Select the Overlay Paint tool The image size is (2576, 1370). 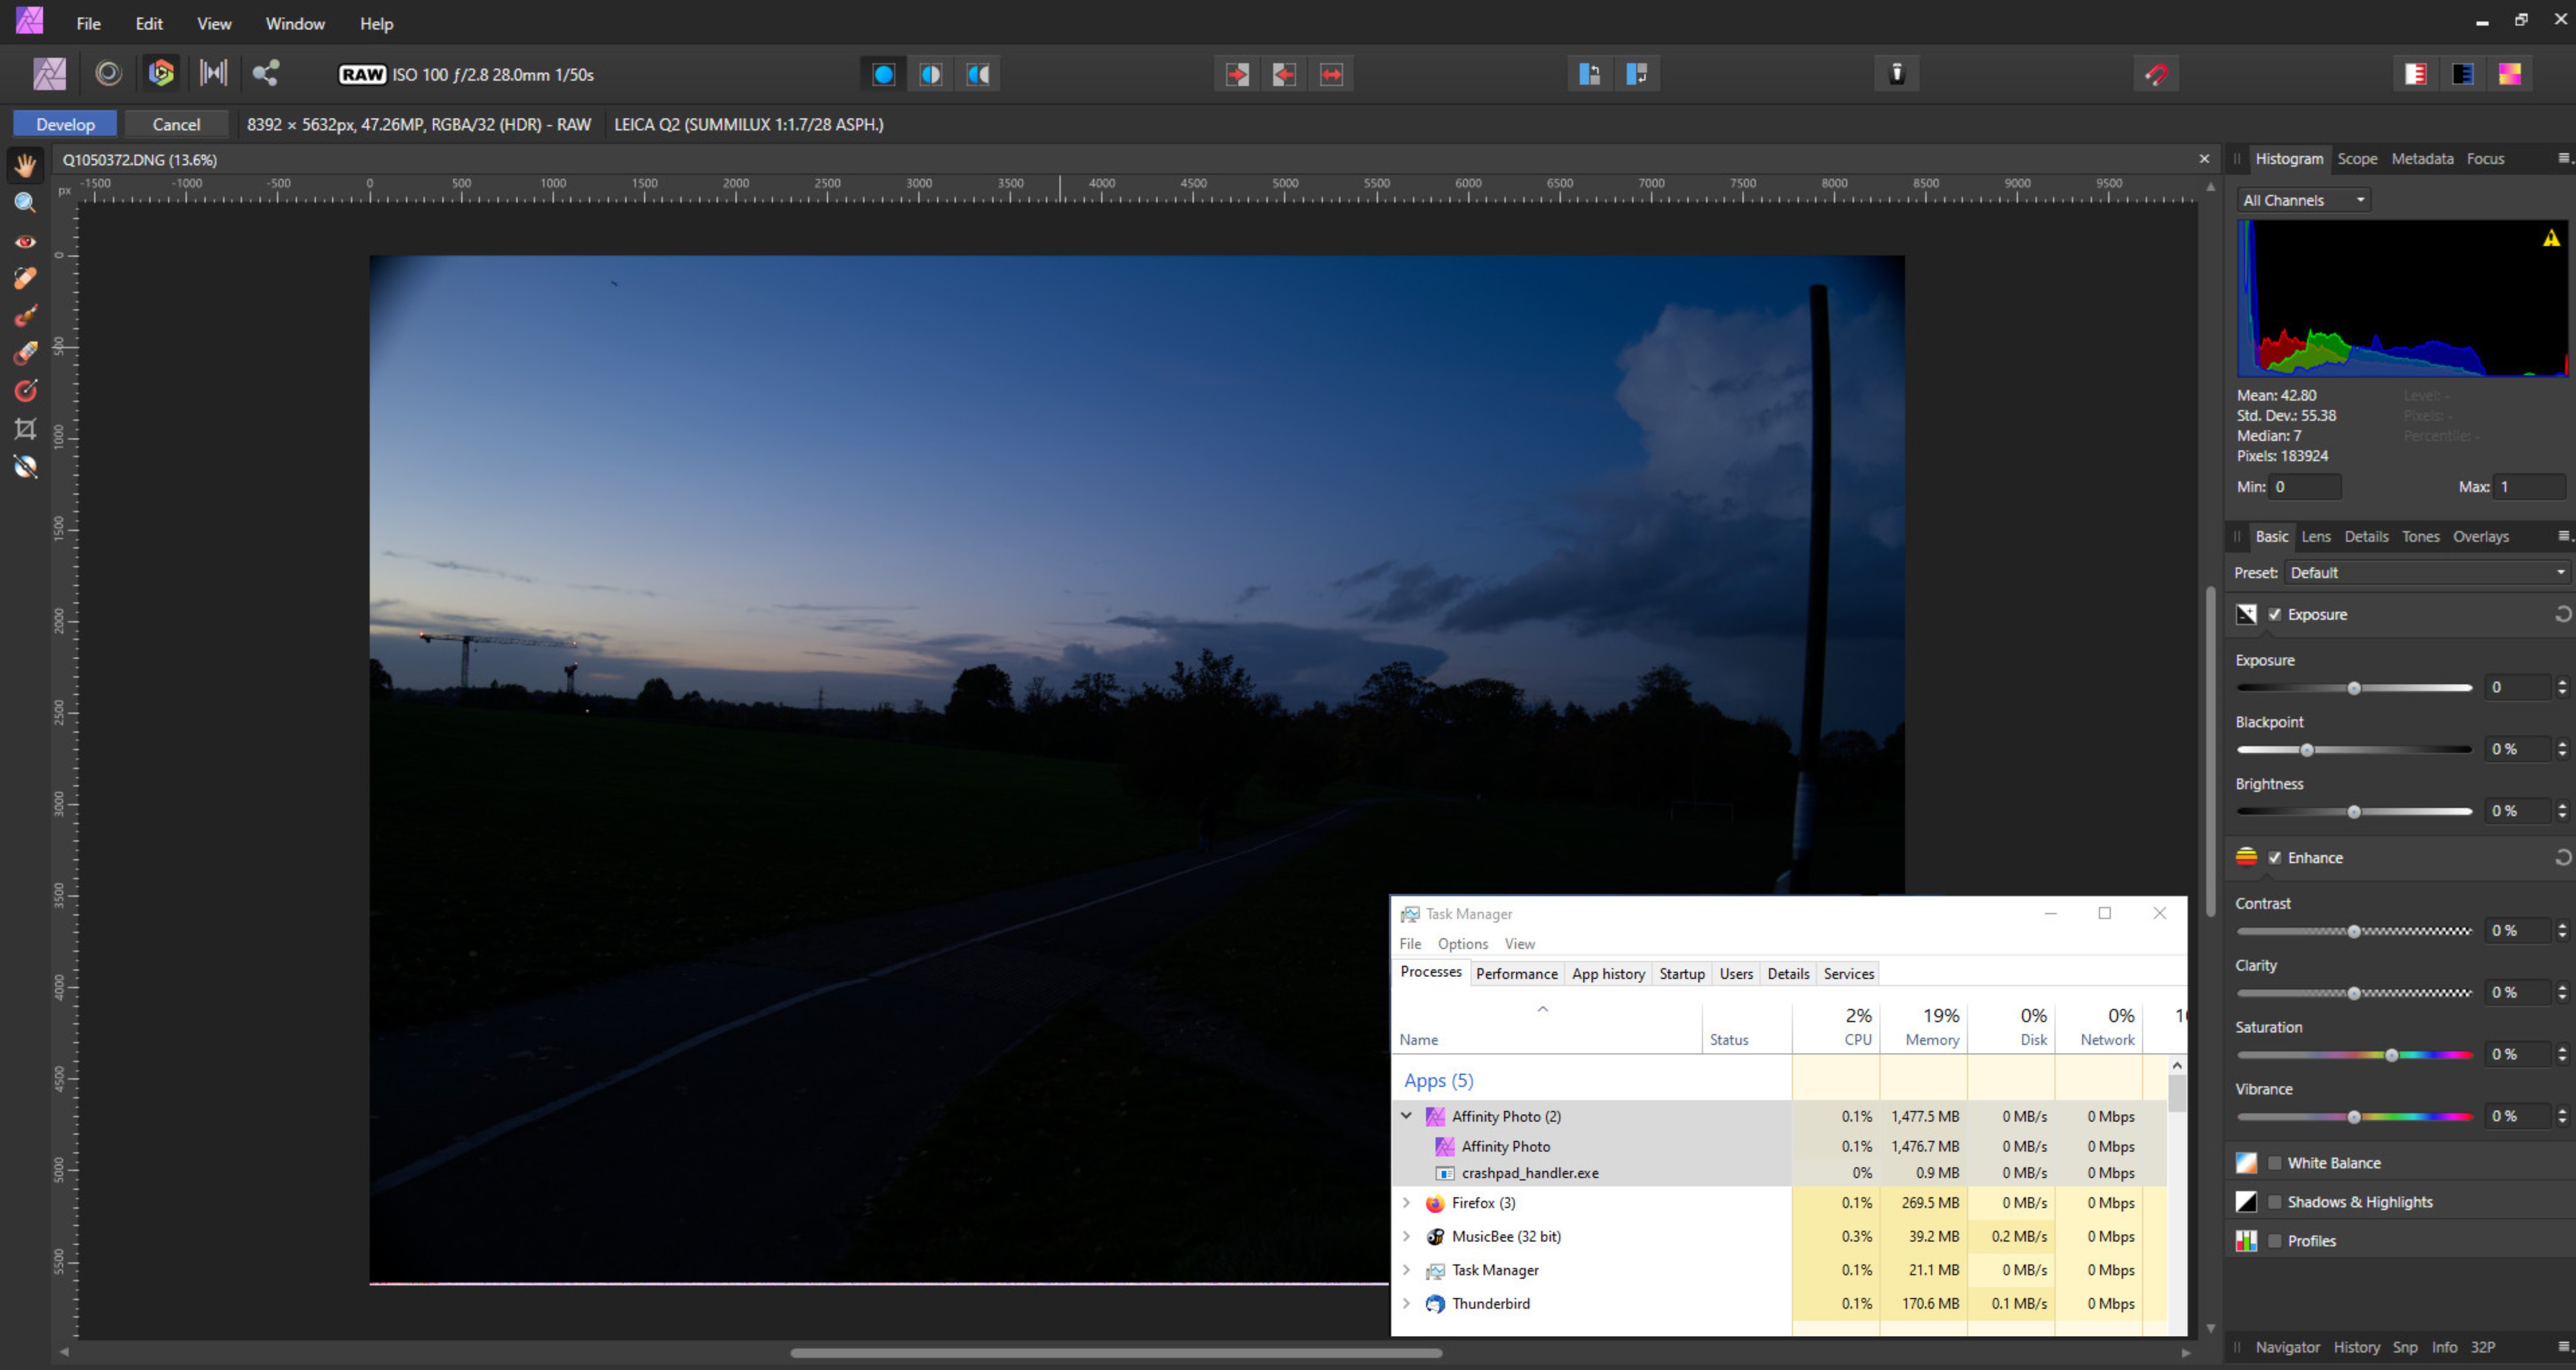(x=25, y=316)
